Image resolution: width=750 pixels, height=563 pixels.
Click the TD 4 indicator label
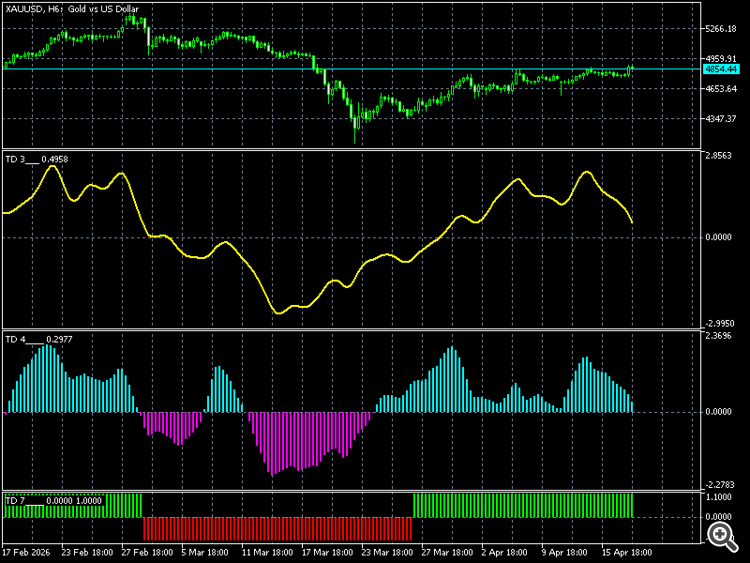(x=39, y=339)
